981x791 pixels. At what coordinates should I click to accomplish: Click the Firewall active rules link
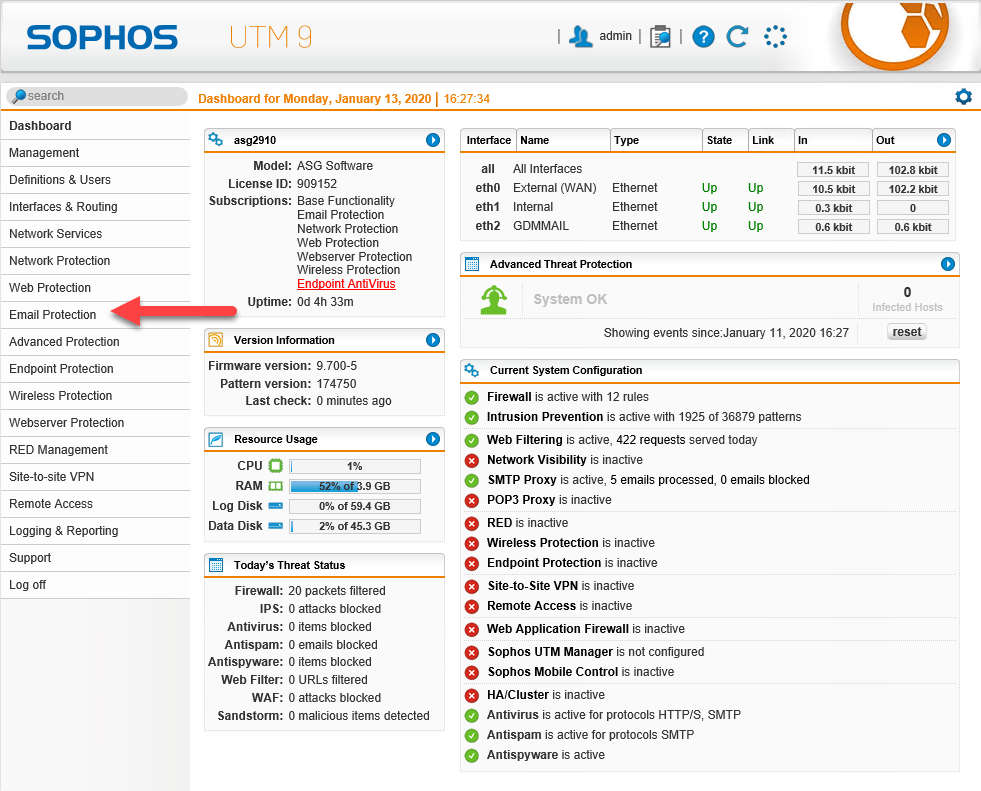pyautogui.click(x=509, y=397)
